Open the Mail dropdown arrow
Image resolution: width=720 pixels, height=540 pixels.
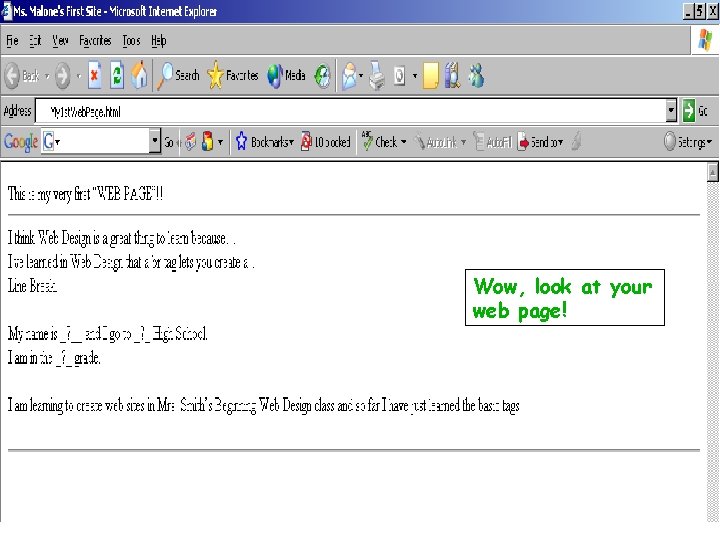coord(361,76)
